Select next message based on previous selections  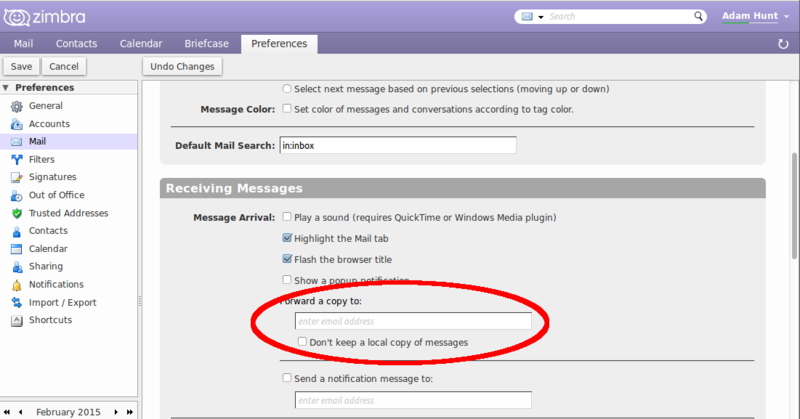click(x=287, y=89)
